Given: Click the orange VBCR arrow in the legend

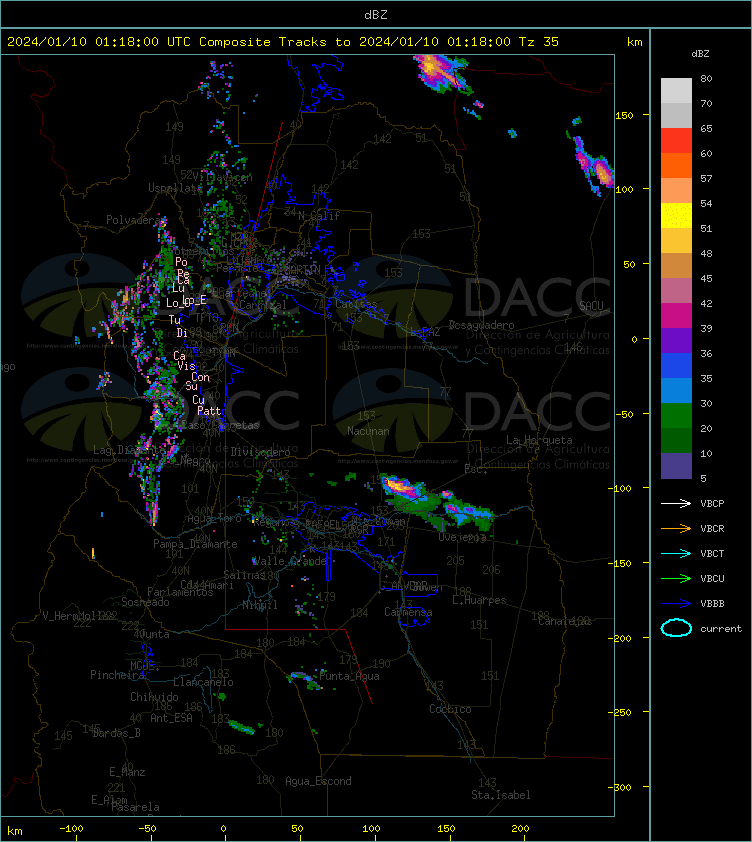Looking at the screenshot, I should [676, 528].
